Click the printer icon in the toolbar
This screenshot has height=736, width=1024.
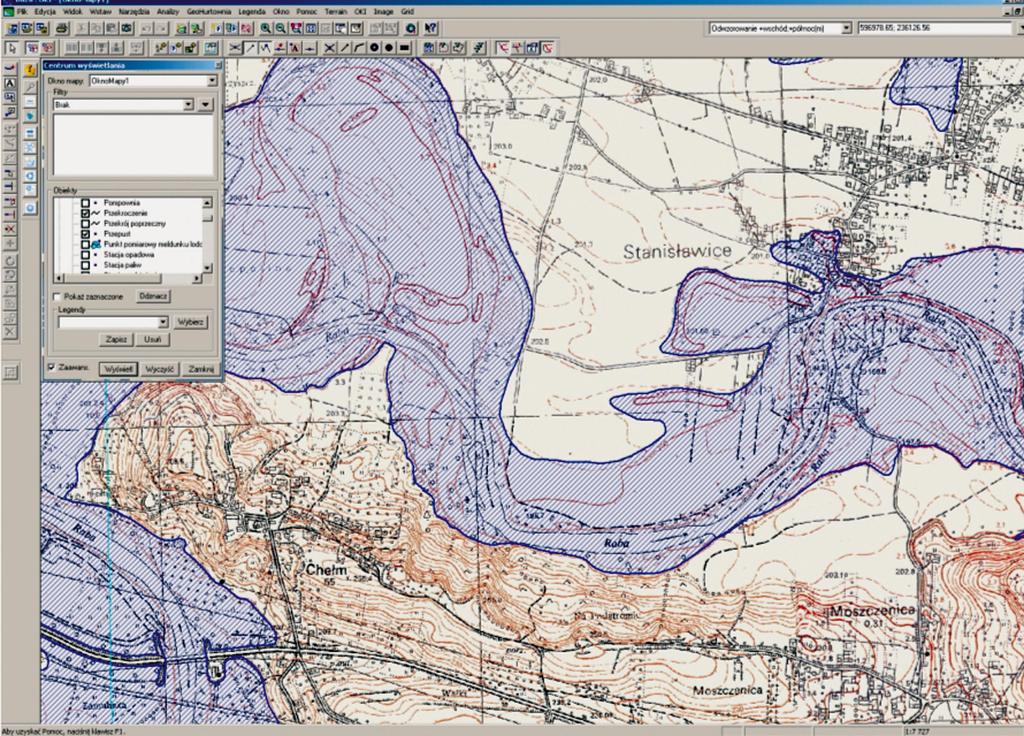pos(62,28)
